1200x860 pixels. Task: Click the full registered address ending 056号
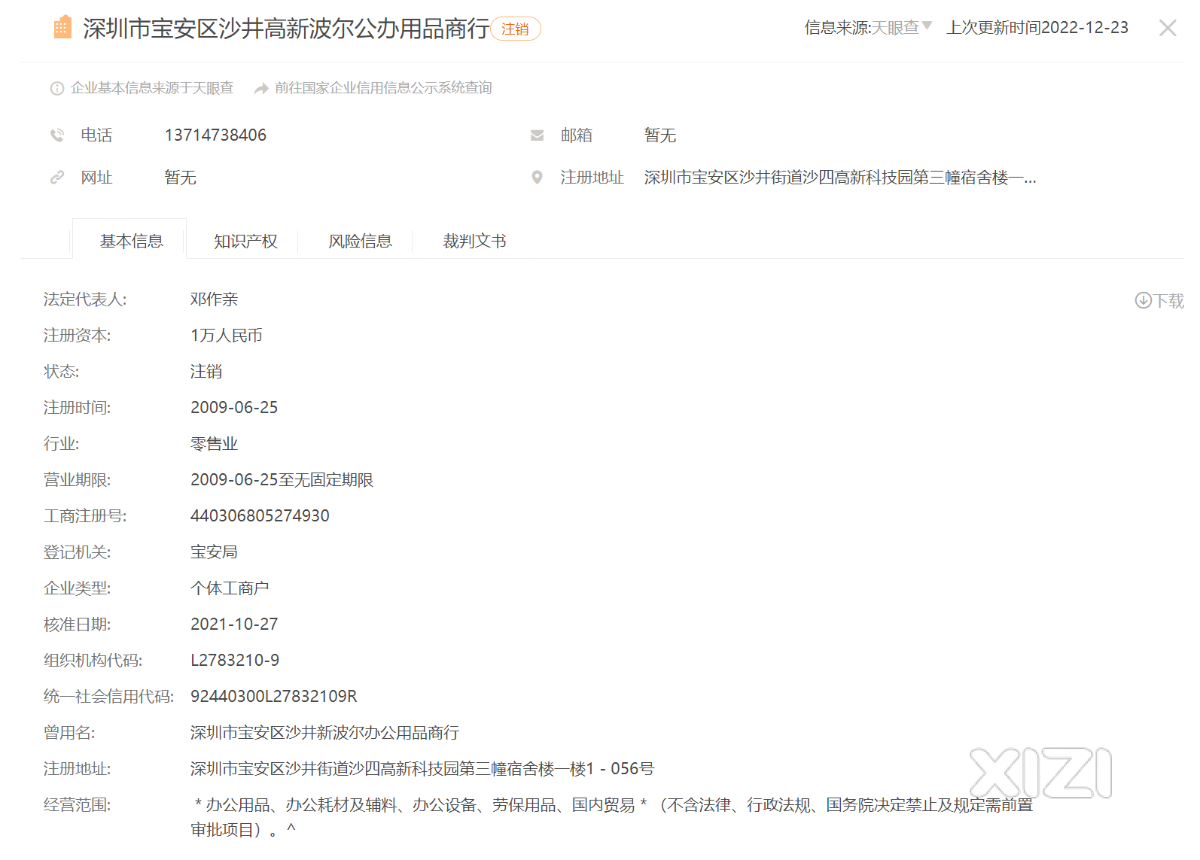tap(422, 769)
